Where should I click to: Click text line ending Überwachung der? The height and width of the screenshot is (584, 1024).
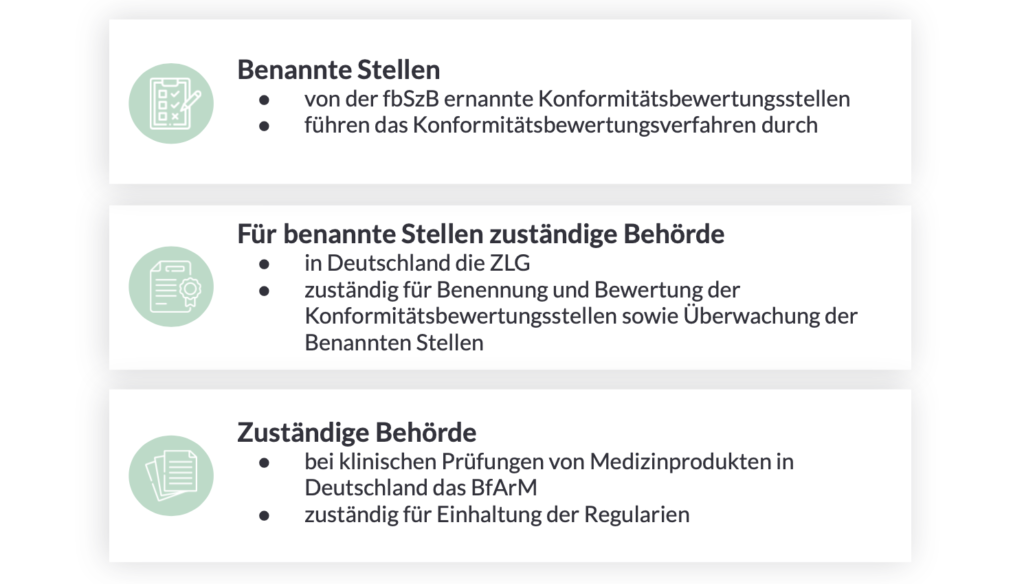click(581, 316)
